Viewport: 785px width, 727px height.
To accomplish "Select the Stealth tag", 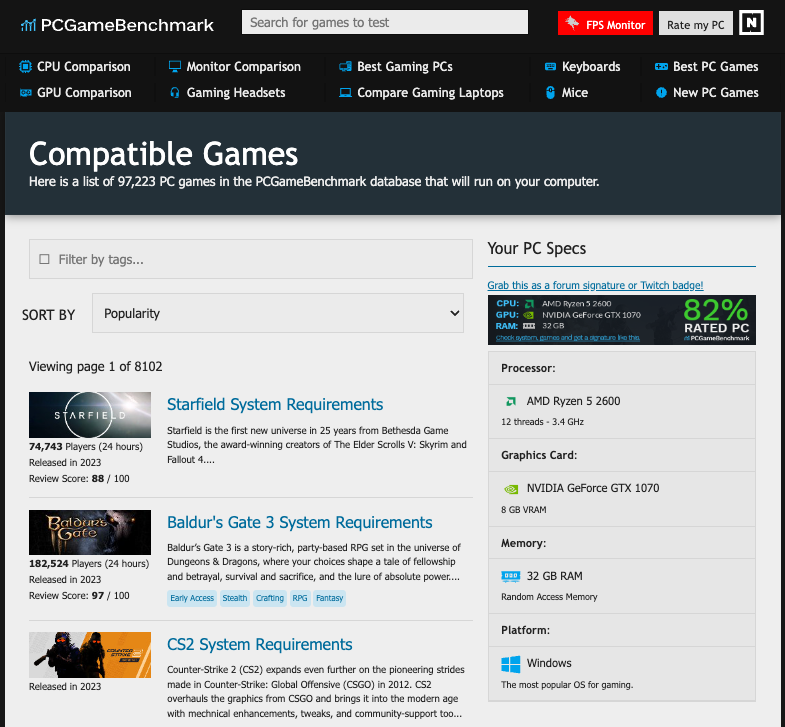I will 235,598.
